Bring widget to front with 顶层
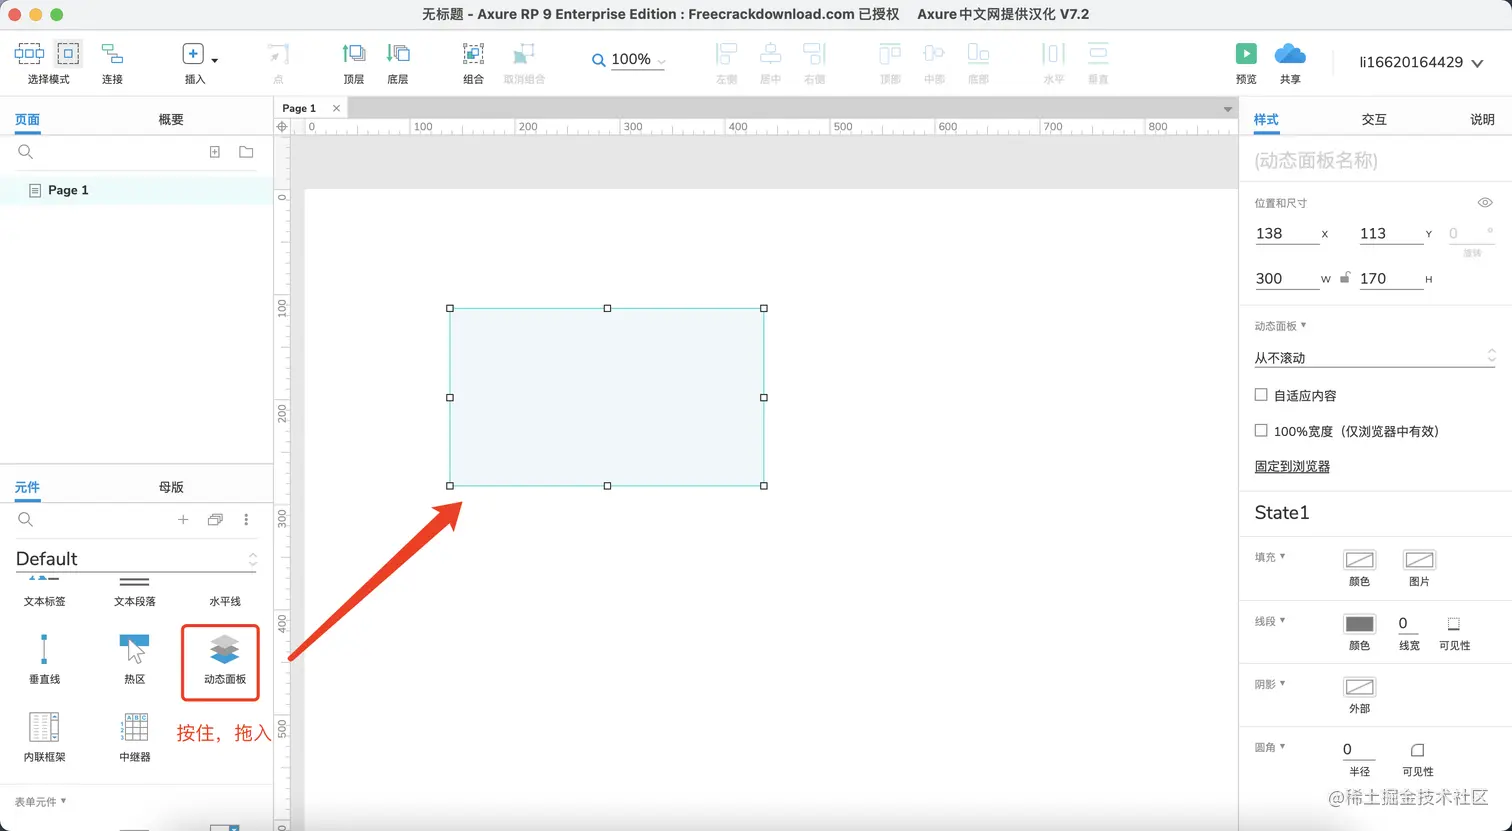 pos(354,54)
